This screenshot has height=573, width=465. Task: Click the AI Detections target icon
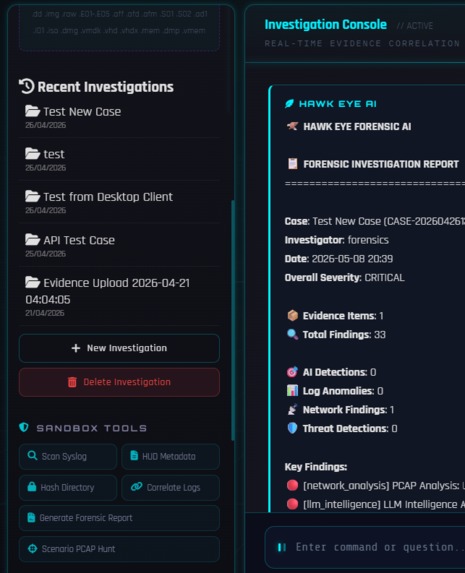click(292, 372)
